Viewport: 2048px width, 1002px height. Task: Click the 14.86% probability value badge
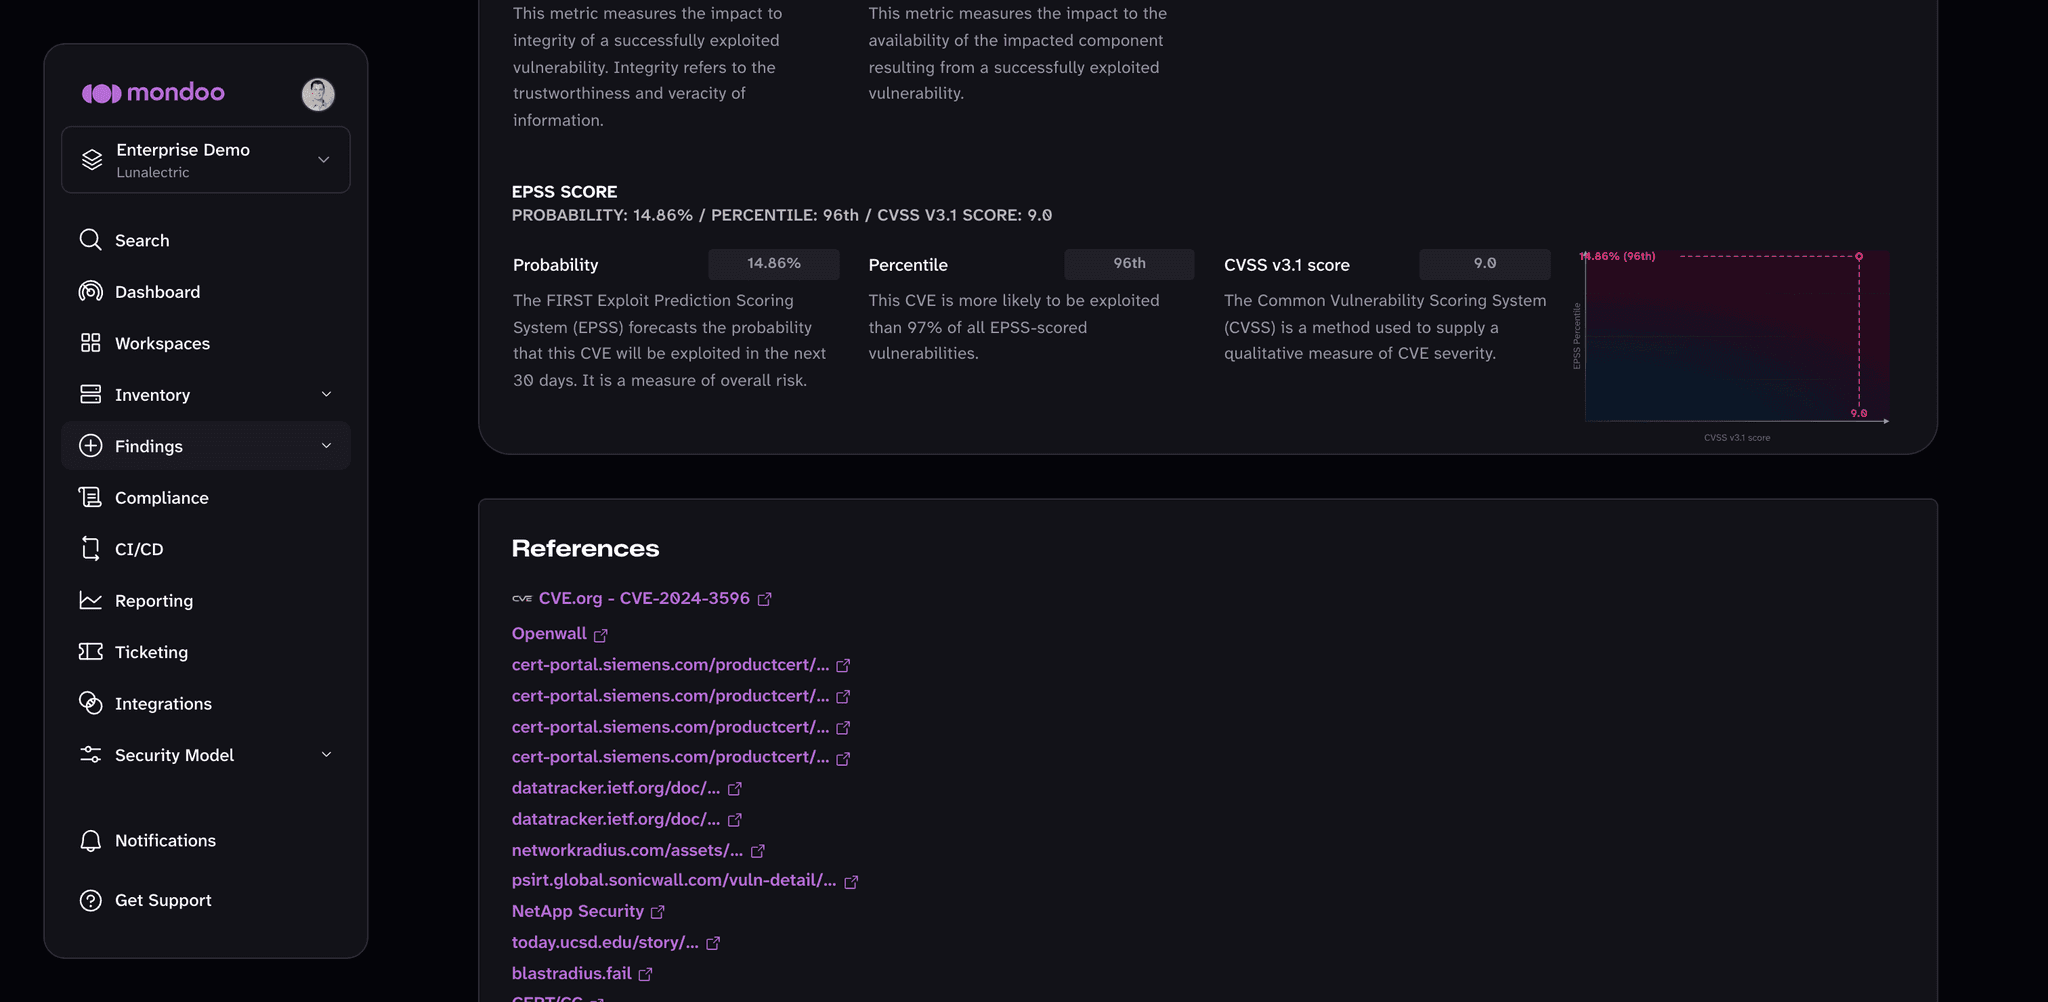tap(774, 263)
